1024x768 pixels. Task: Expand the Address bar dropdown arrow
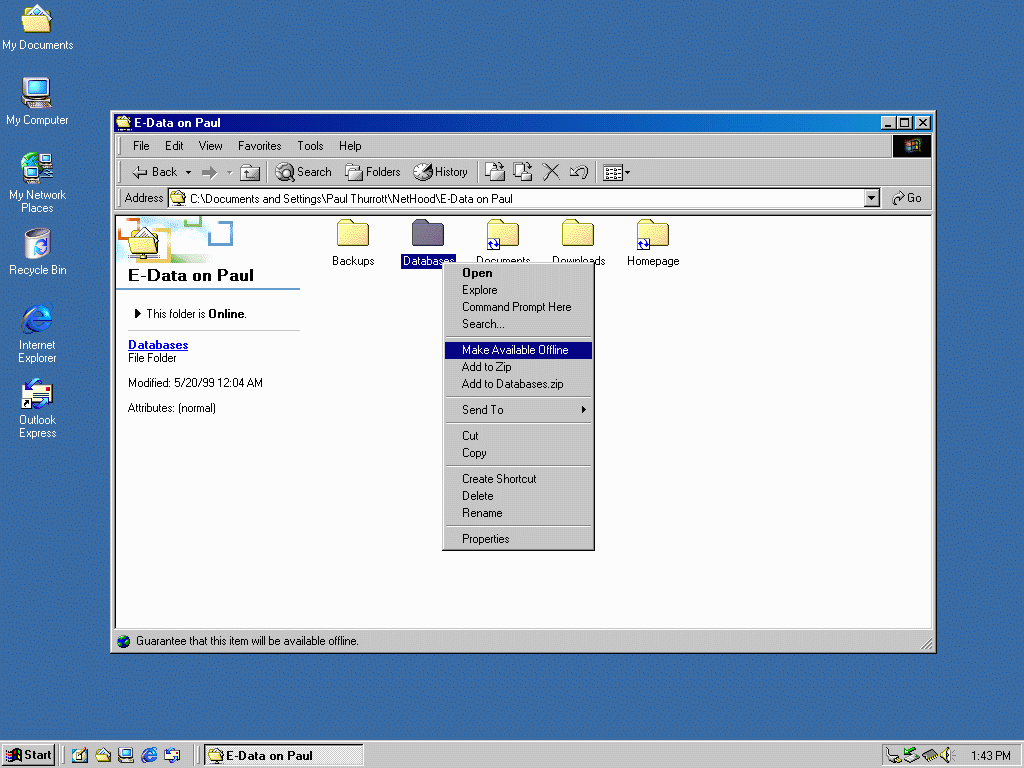coord(871,198)
